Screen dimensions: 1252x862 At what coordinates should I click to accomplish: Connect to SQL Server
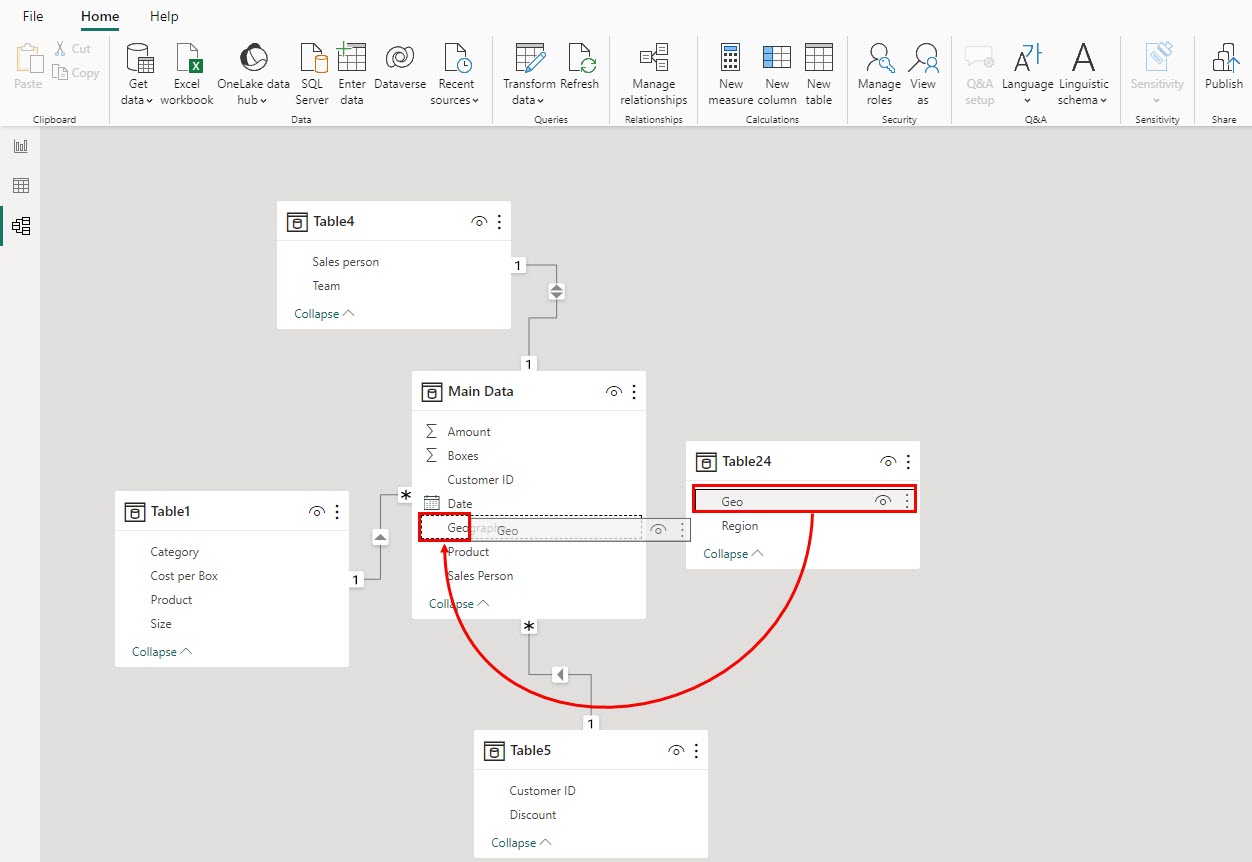point(312,73)
